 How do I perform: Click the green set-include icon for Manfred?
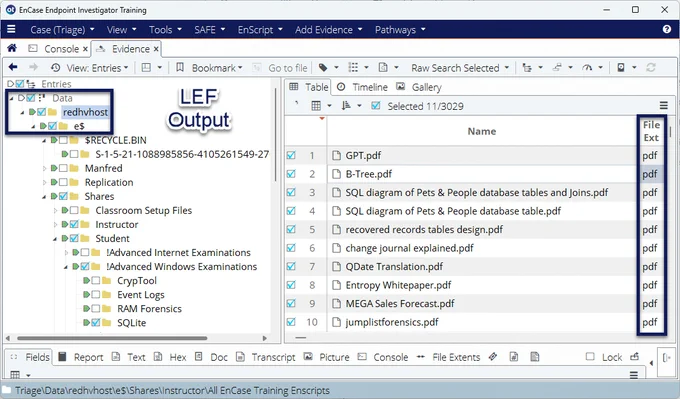[x=54, y=168]
